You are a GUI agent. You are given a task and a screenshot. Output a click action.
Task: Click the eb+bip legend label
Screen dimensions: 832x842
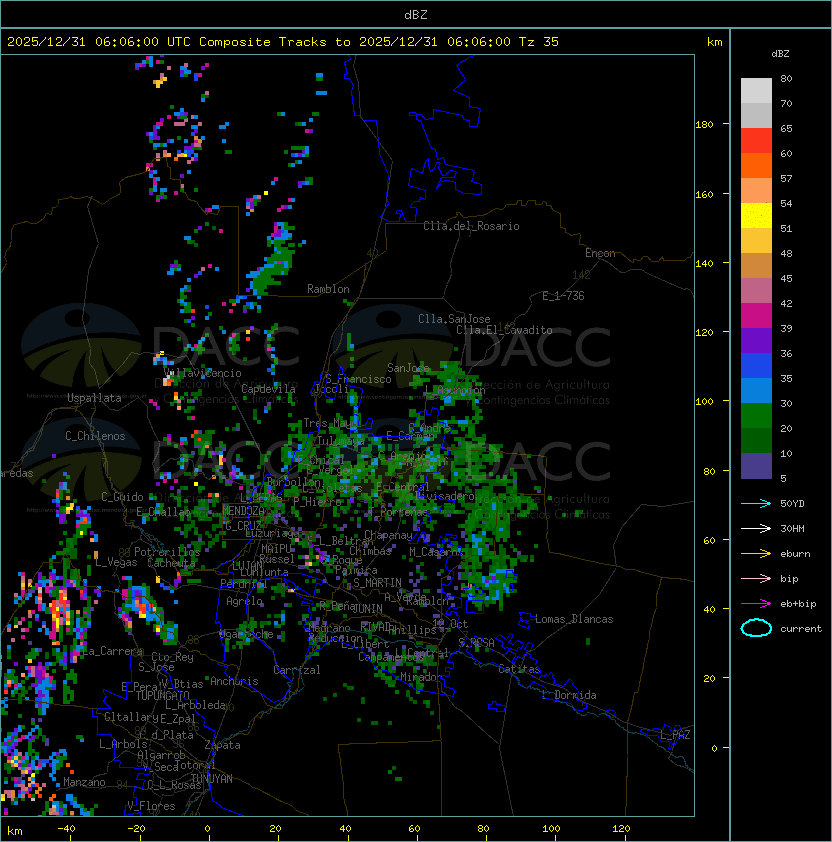(798, 604)
